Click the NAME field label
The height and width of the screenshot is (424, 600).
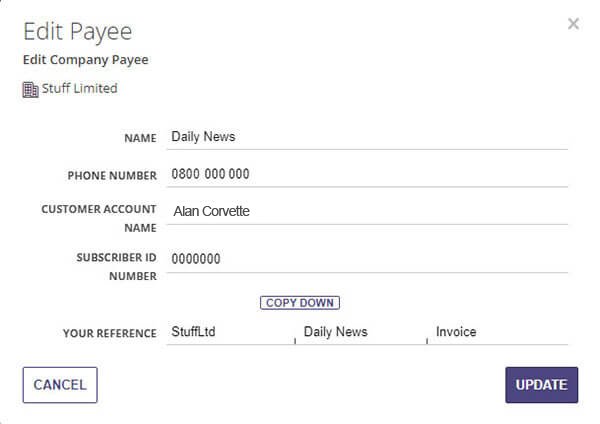point(140,137)
